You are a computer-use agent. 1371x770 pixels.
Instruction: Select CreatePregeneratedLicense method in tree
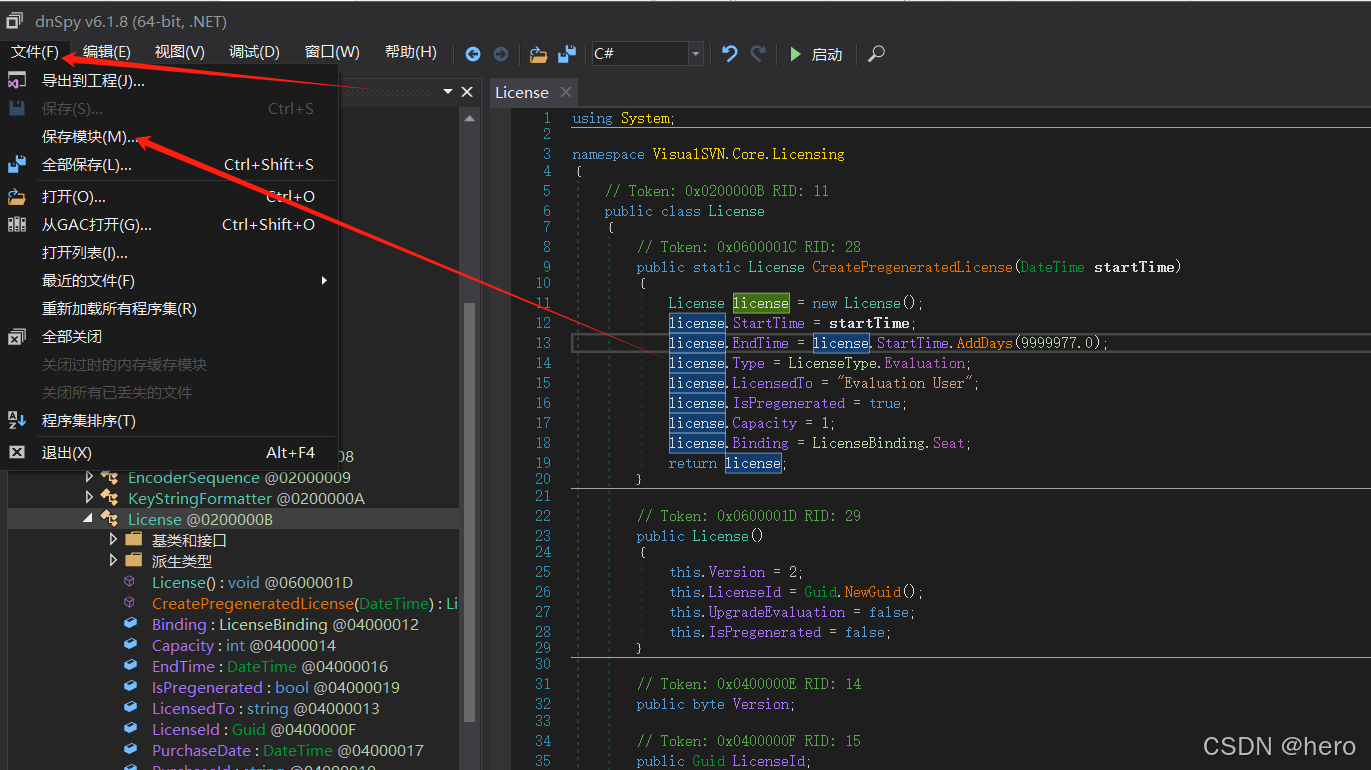[304, 604]
